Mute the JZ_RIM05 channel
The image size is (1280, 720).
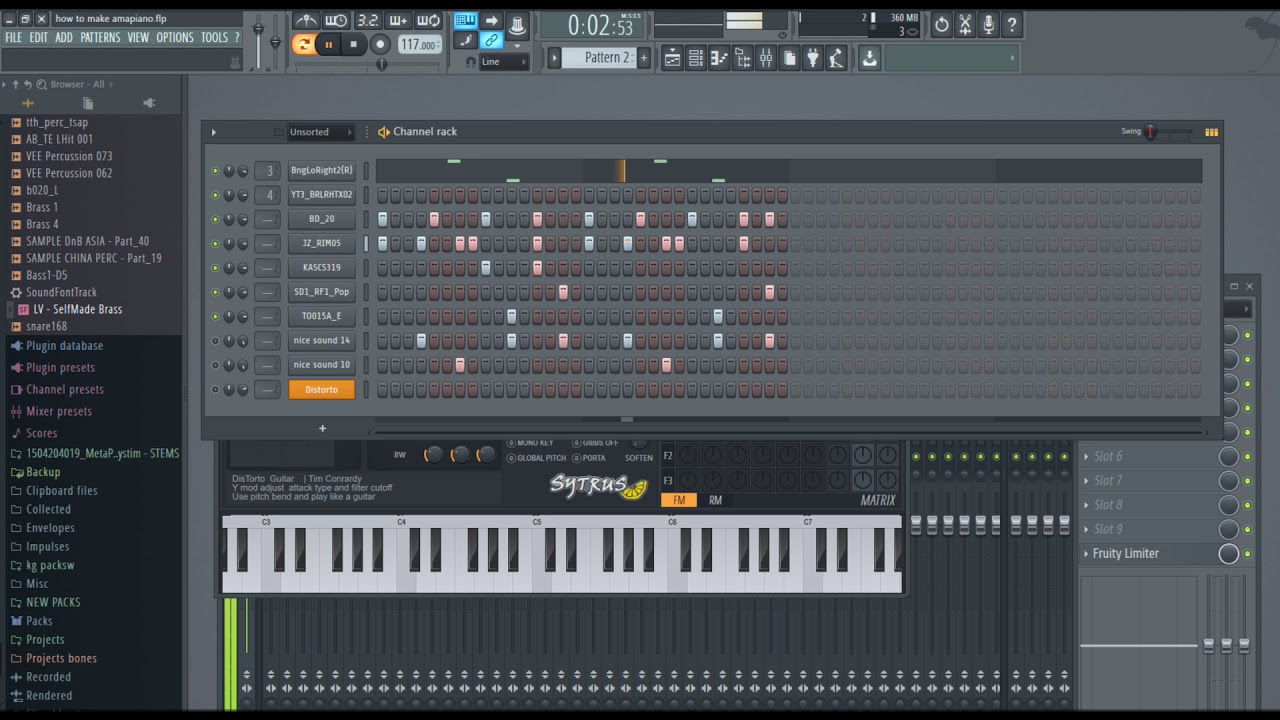(215, 243)
